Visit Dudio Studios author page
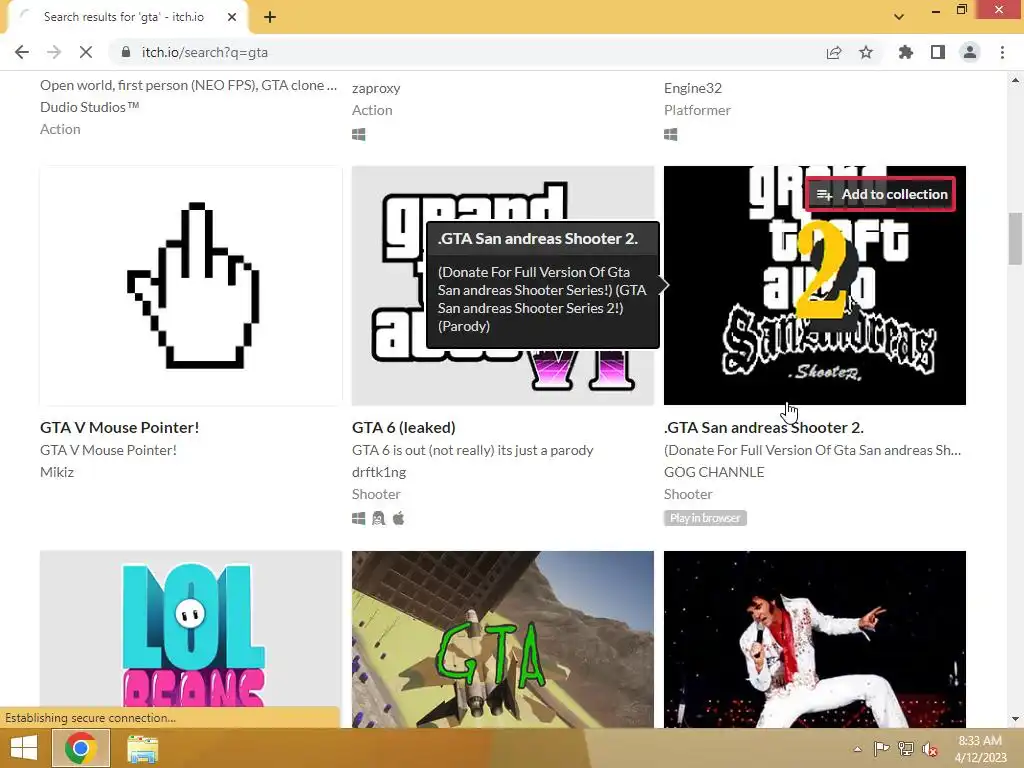 coord(89,106)
